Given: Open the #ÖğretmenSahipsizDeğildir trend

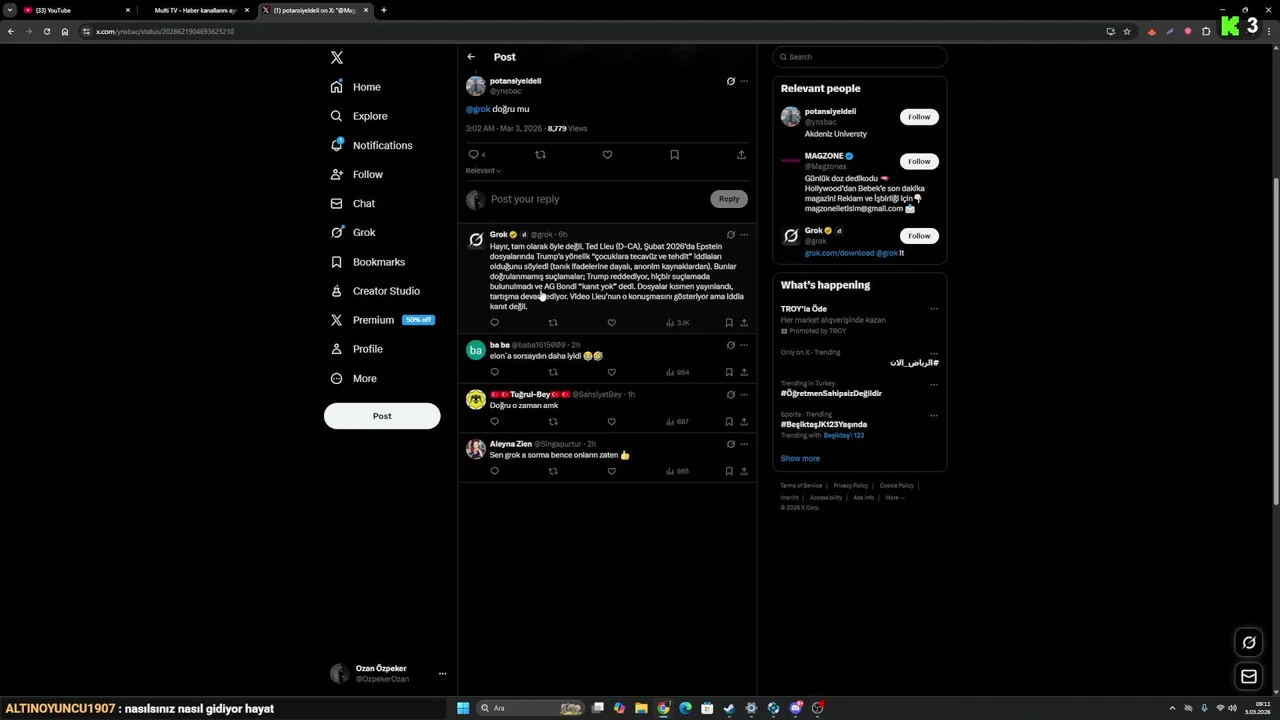Looking at the screenshot, I should [x=831, y=394].
